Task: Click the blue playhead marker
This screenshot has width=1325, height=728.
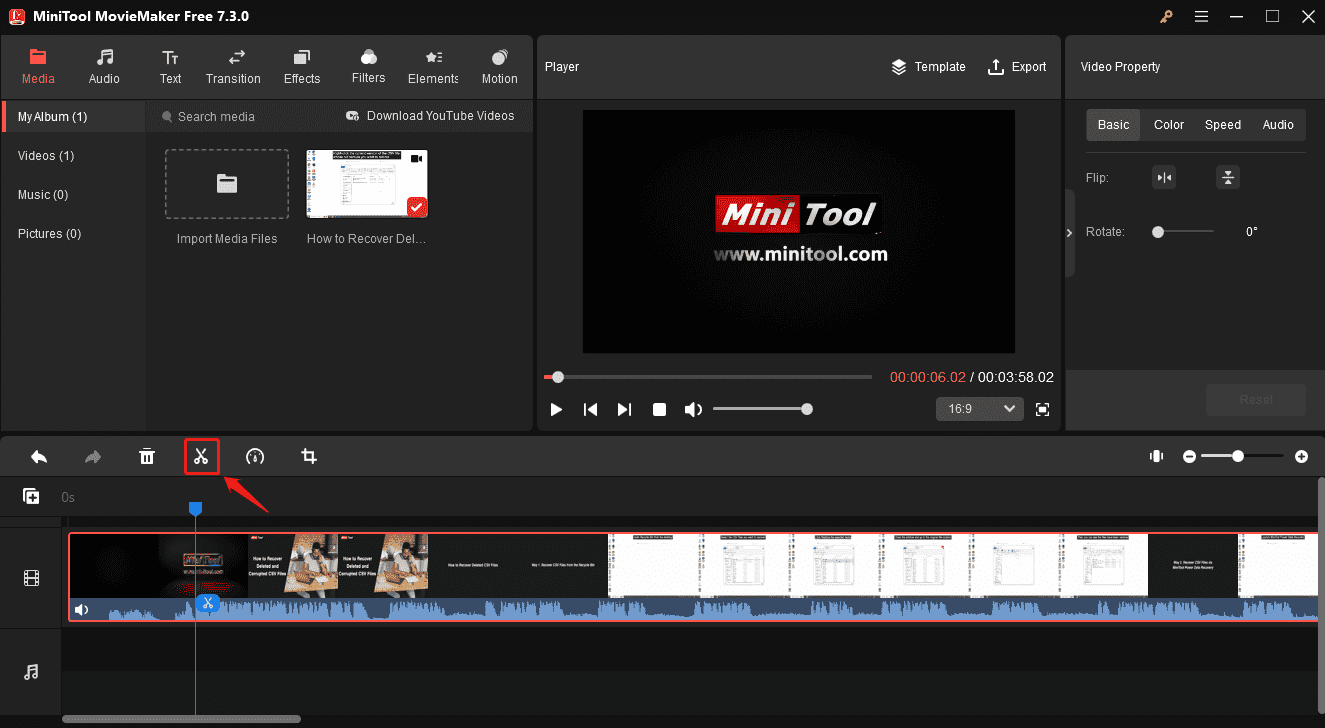Action: [196, 510]
